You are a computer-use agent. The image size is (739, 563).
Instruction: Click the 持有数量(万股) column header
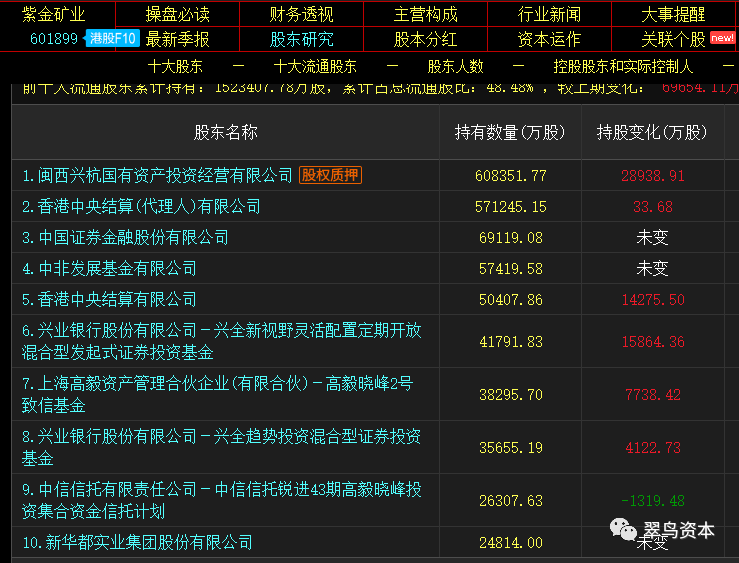510,132
